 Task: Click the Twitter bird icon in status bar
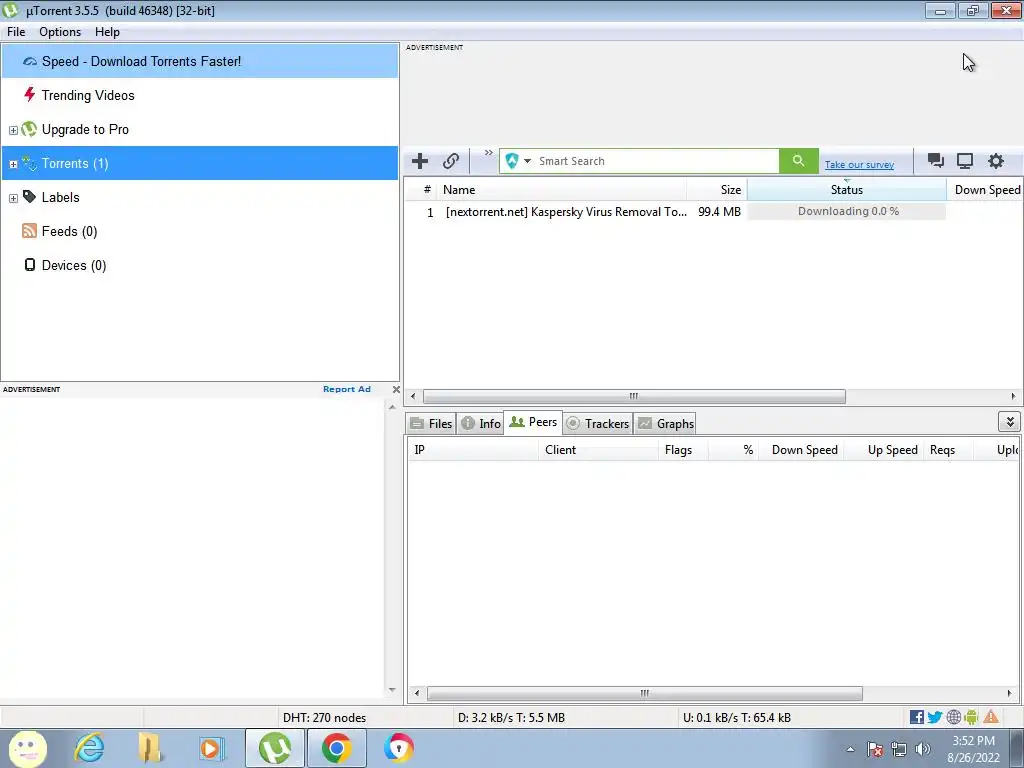[935, 717]
